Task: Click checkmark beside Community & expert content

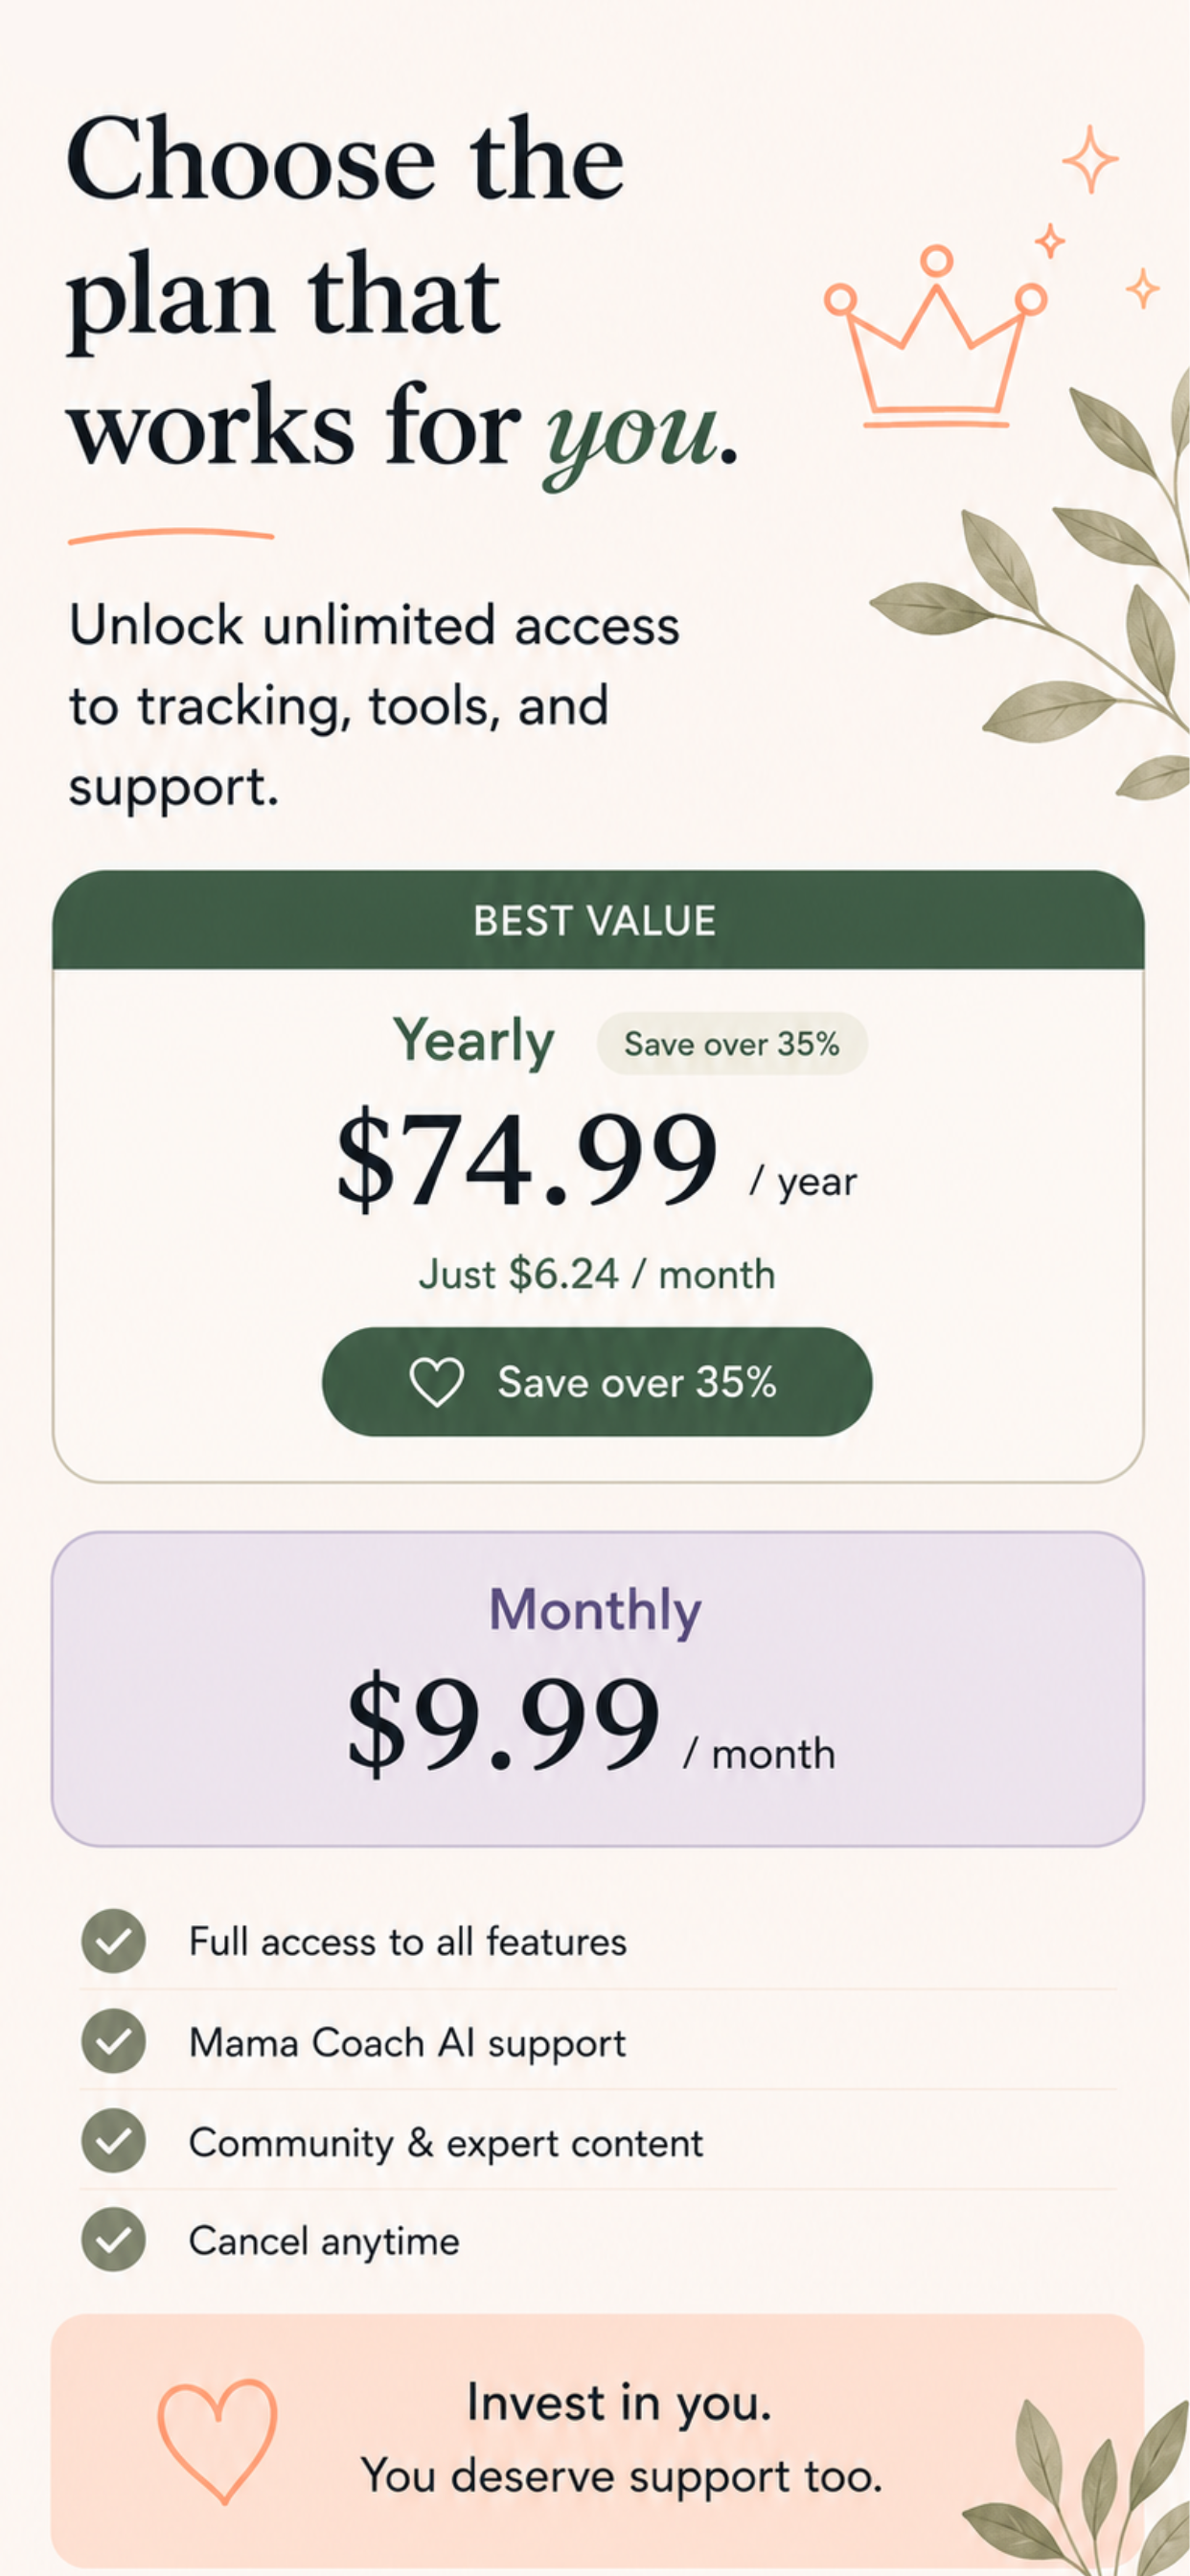Action: coord(113,2141)
